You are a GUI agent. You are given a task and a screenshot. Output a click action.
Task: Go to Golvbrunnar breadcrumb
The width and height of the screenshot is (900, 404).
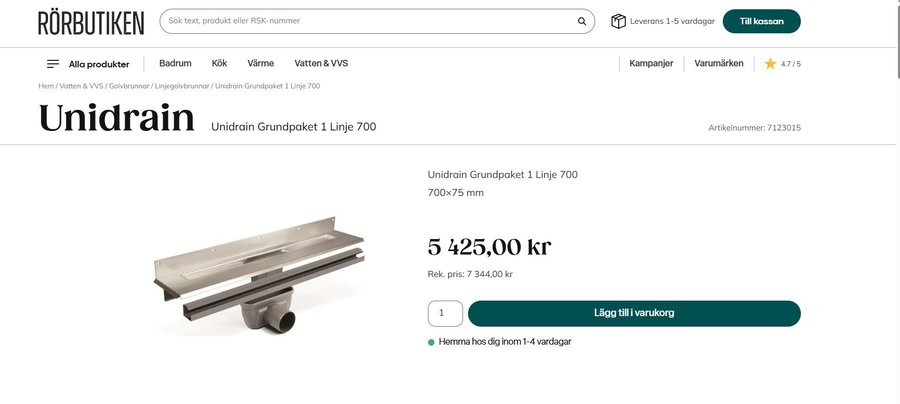(x=129, y=86)
